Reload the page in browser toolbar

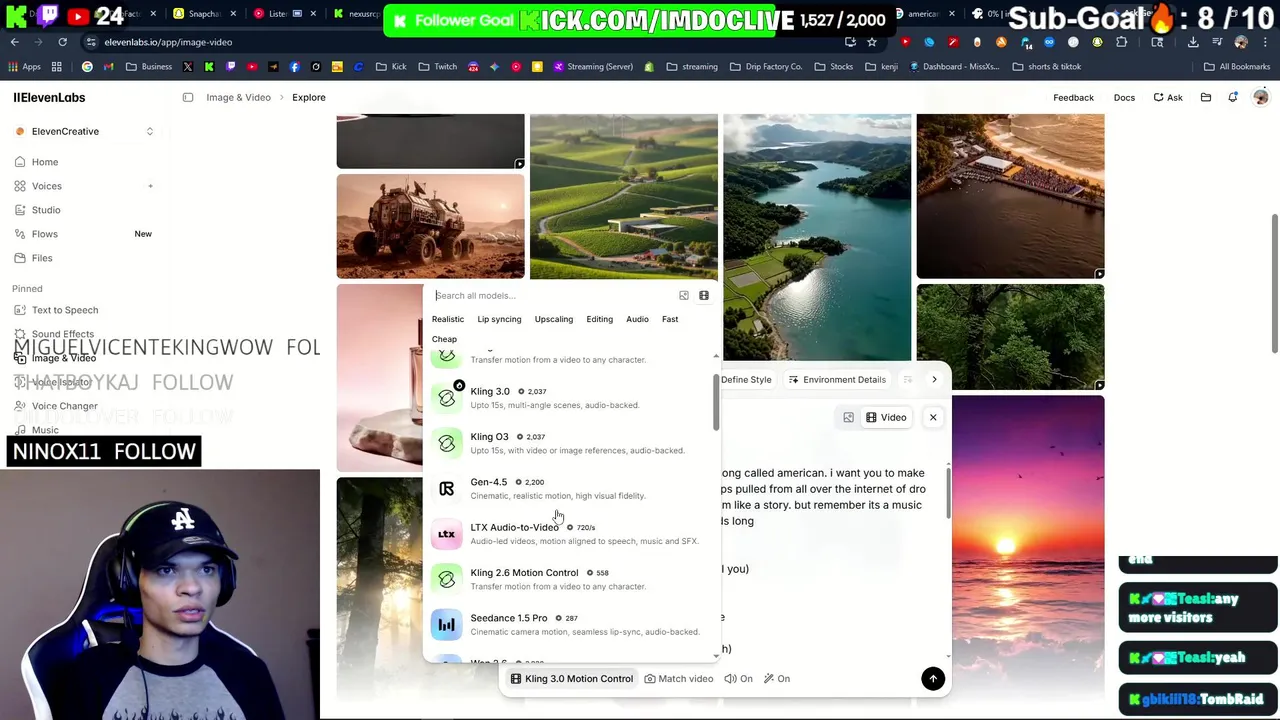pyautogui.click(x=62, y=42)
